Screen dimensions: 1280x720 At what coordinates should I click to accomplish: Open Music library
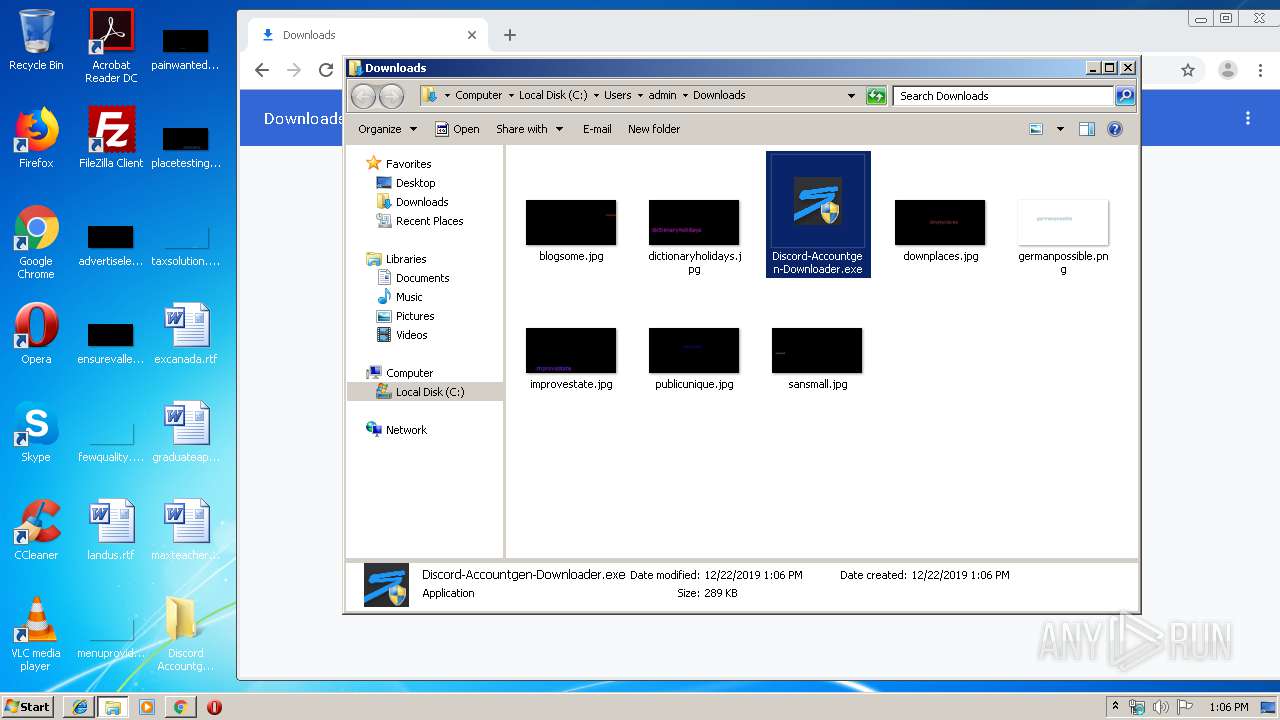click(x=400, y=297)
